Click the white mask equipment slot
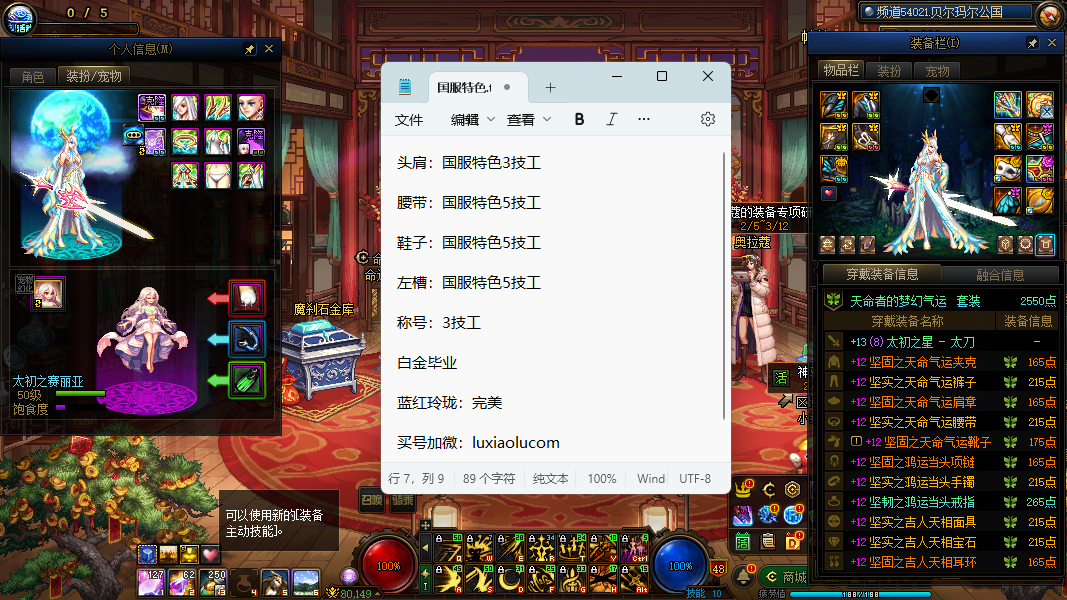Image resolution: width=1067 pixels, height=600 pixels. coord(1007,168)
